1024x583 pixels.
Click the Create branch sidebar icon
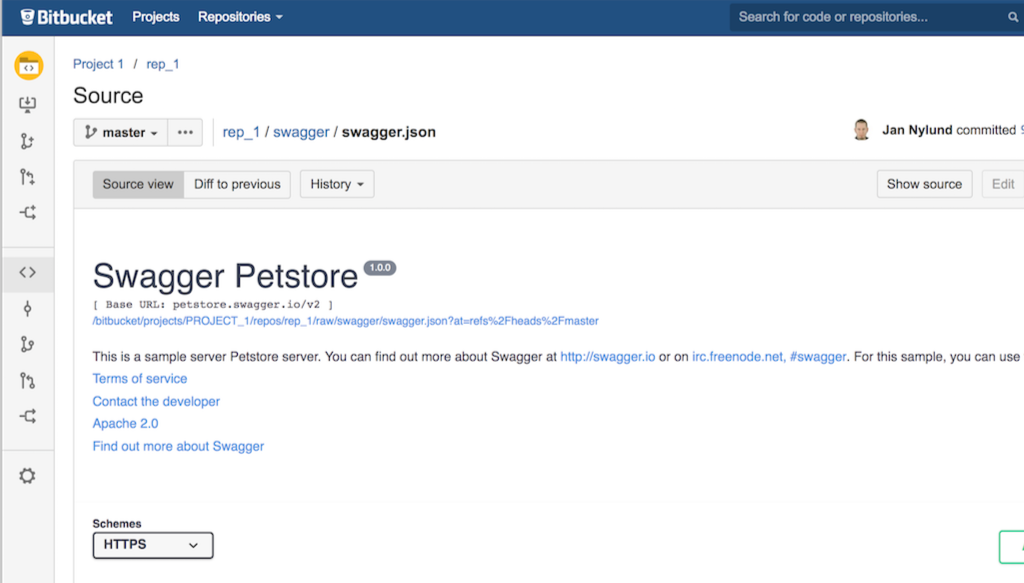point(28,141)
